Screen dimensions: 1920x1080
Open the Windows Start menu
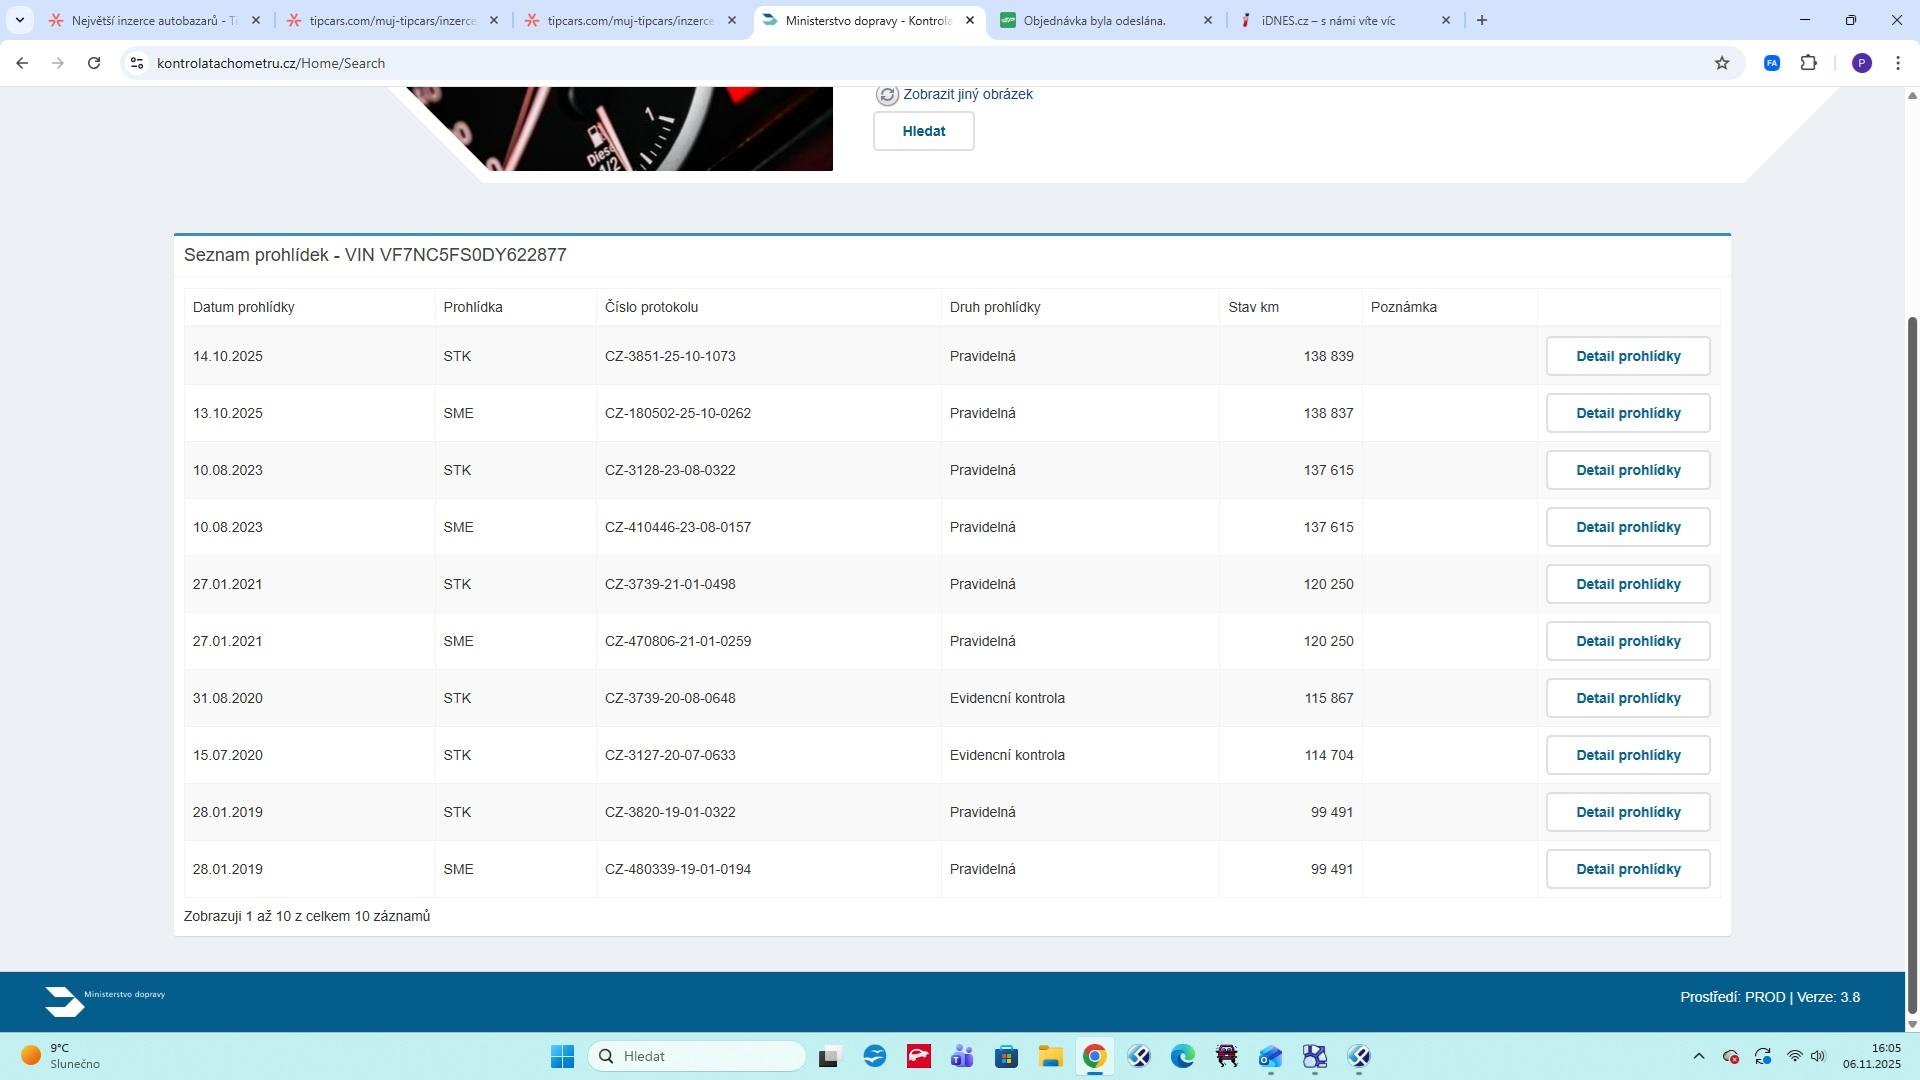point(562,1056)
